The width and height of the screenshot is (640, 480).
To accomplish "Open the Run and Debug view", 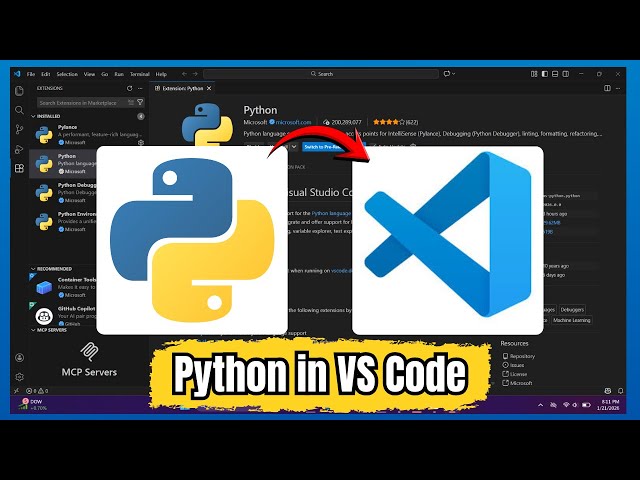I will click(19, 149).
